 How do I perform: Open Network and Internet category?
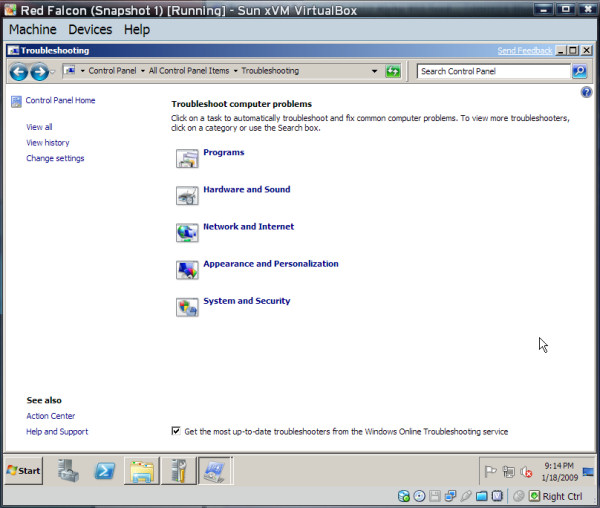(249, 226)
